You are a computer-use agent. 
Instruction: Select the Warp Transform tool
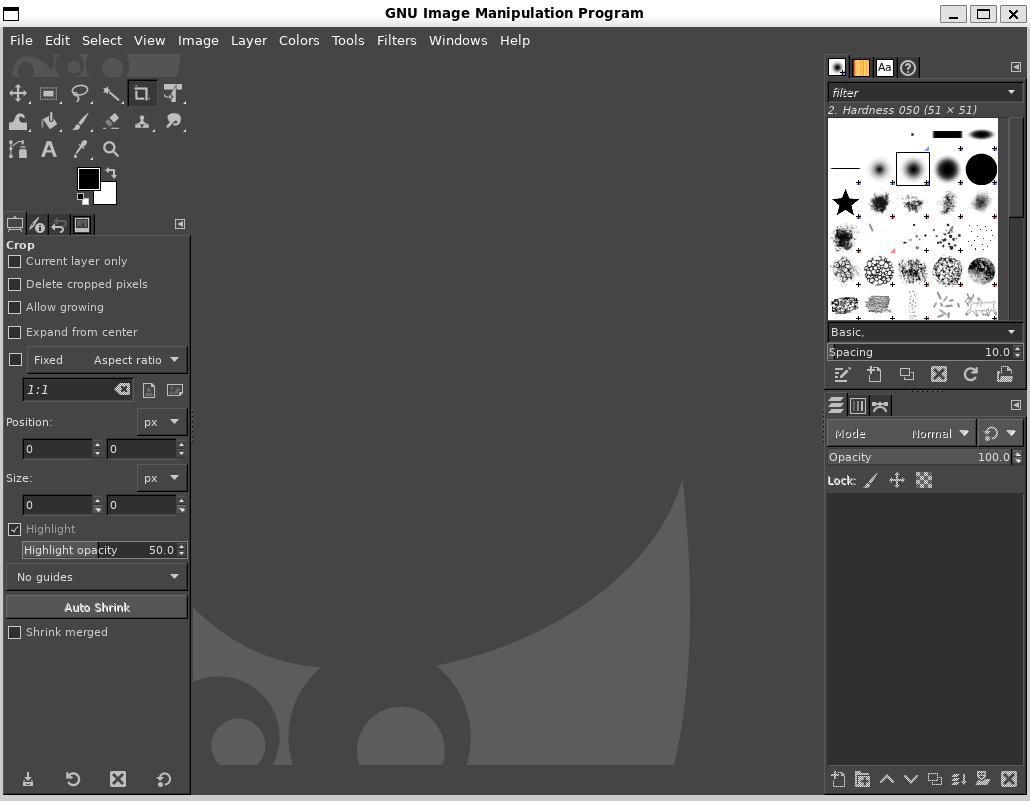(18, 122)
